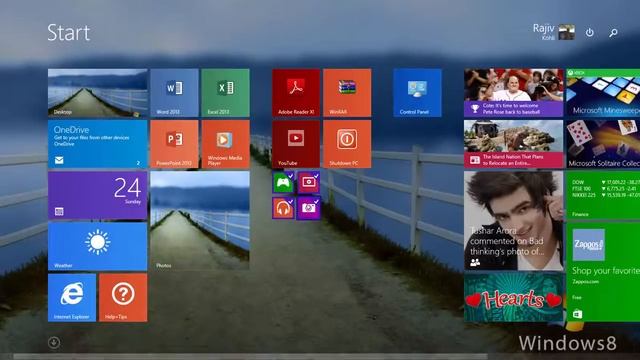Launch Word 2013 tile
Viewport: 640px width, 360px height.
coord(174,93)
